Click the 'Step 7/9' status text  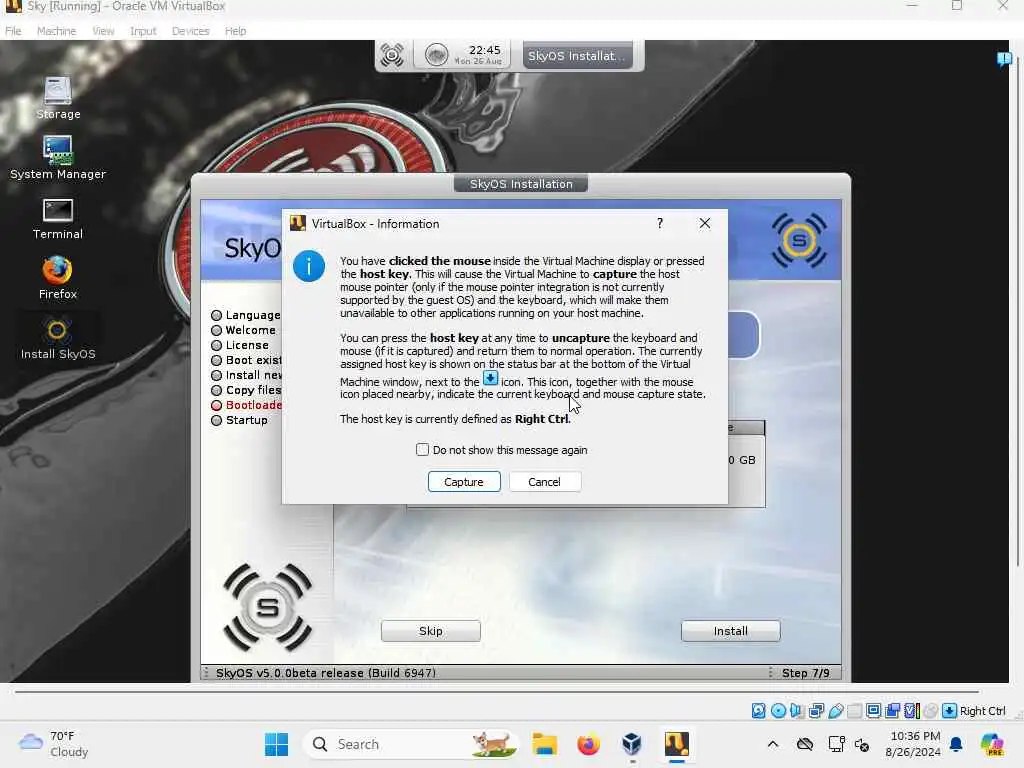[806, 673]
